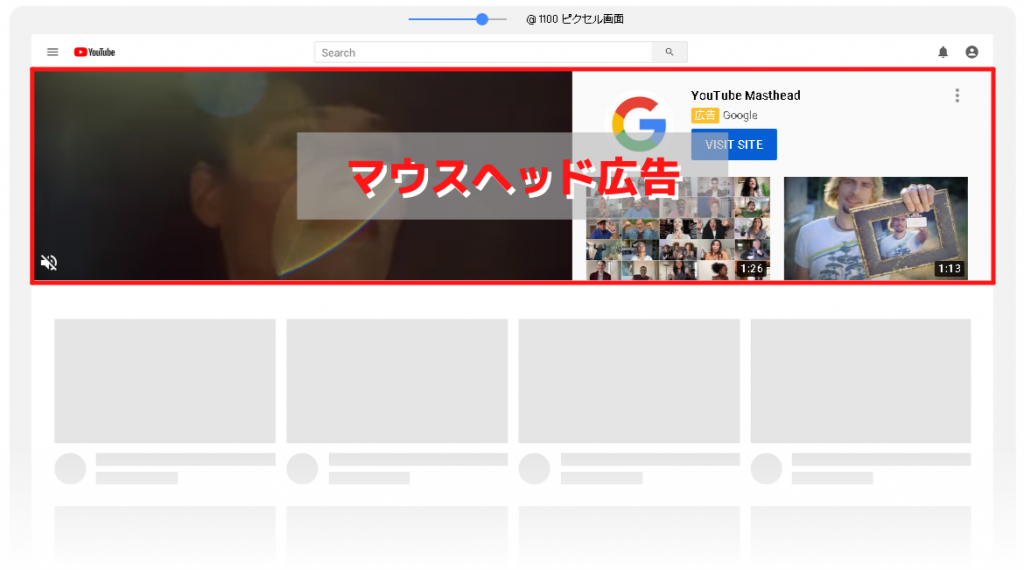Click the yellow 広告 ad badge
Viewport: 1024px width, 570px height.
coord(705,116)
